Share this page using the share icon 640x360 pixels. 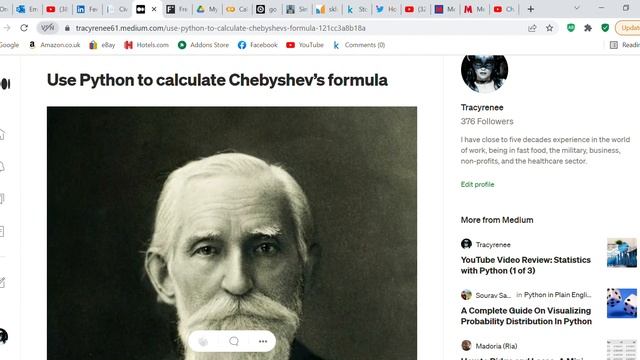pyautogui.click(x=532, y=28)
